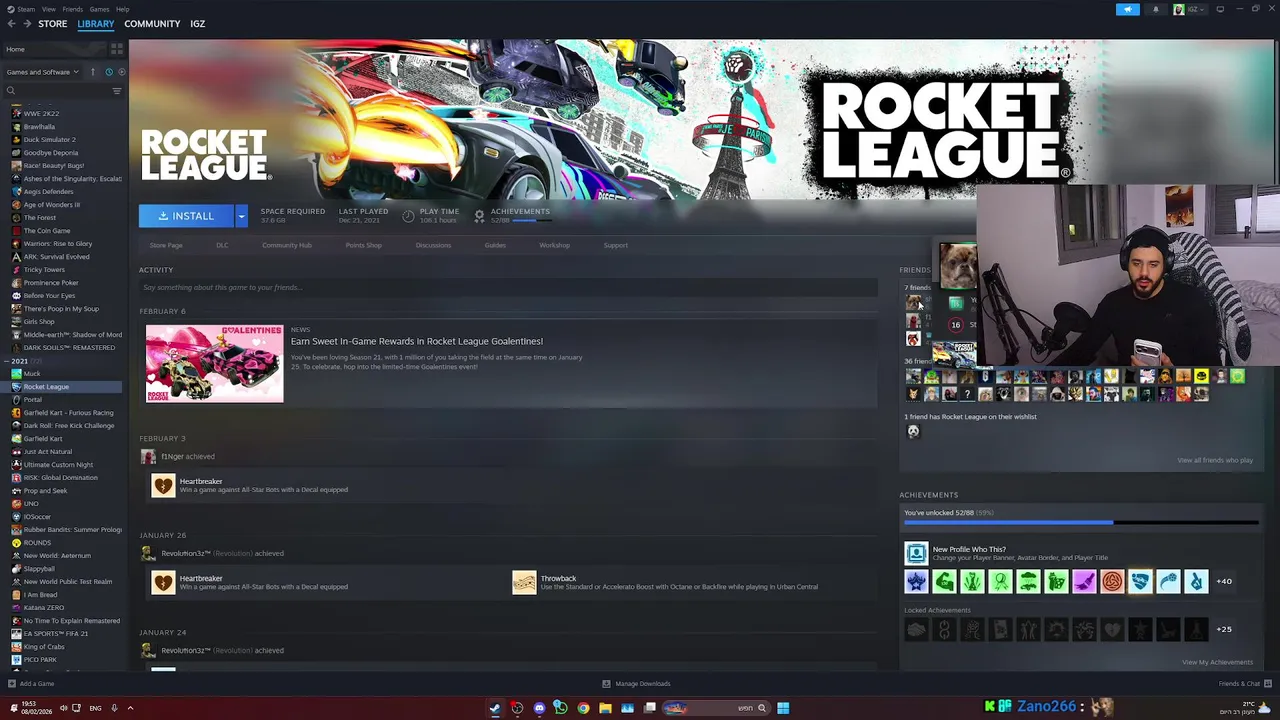Image resolution: width=1280 pixels, height=720 pixels.
Task: Open the notifications bell
Action: tap(1156, 9)
